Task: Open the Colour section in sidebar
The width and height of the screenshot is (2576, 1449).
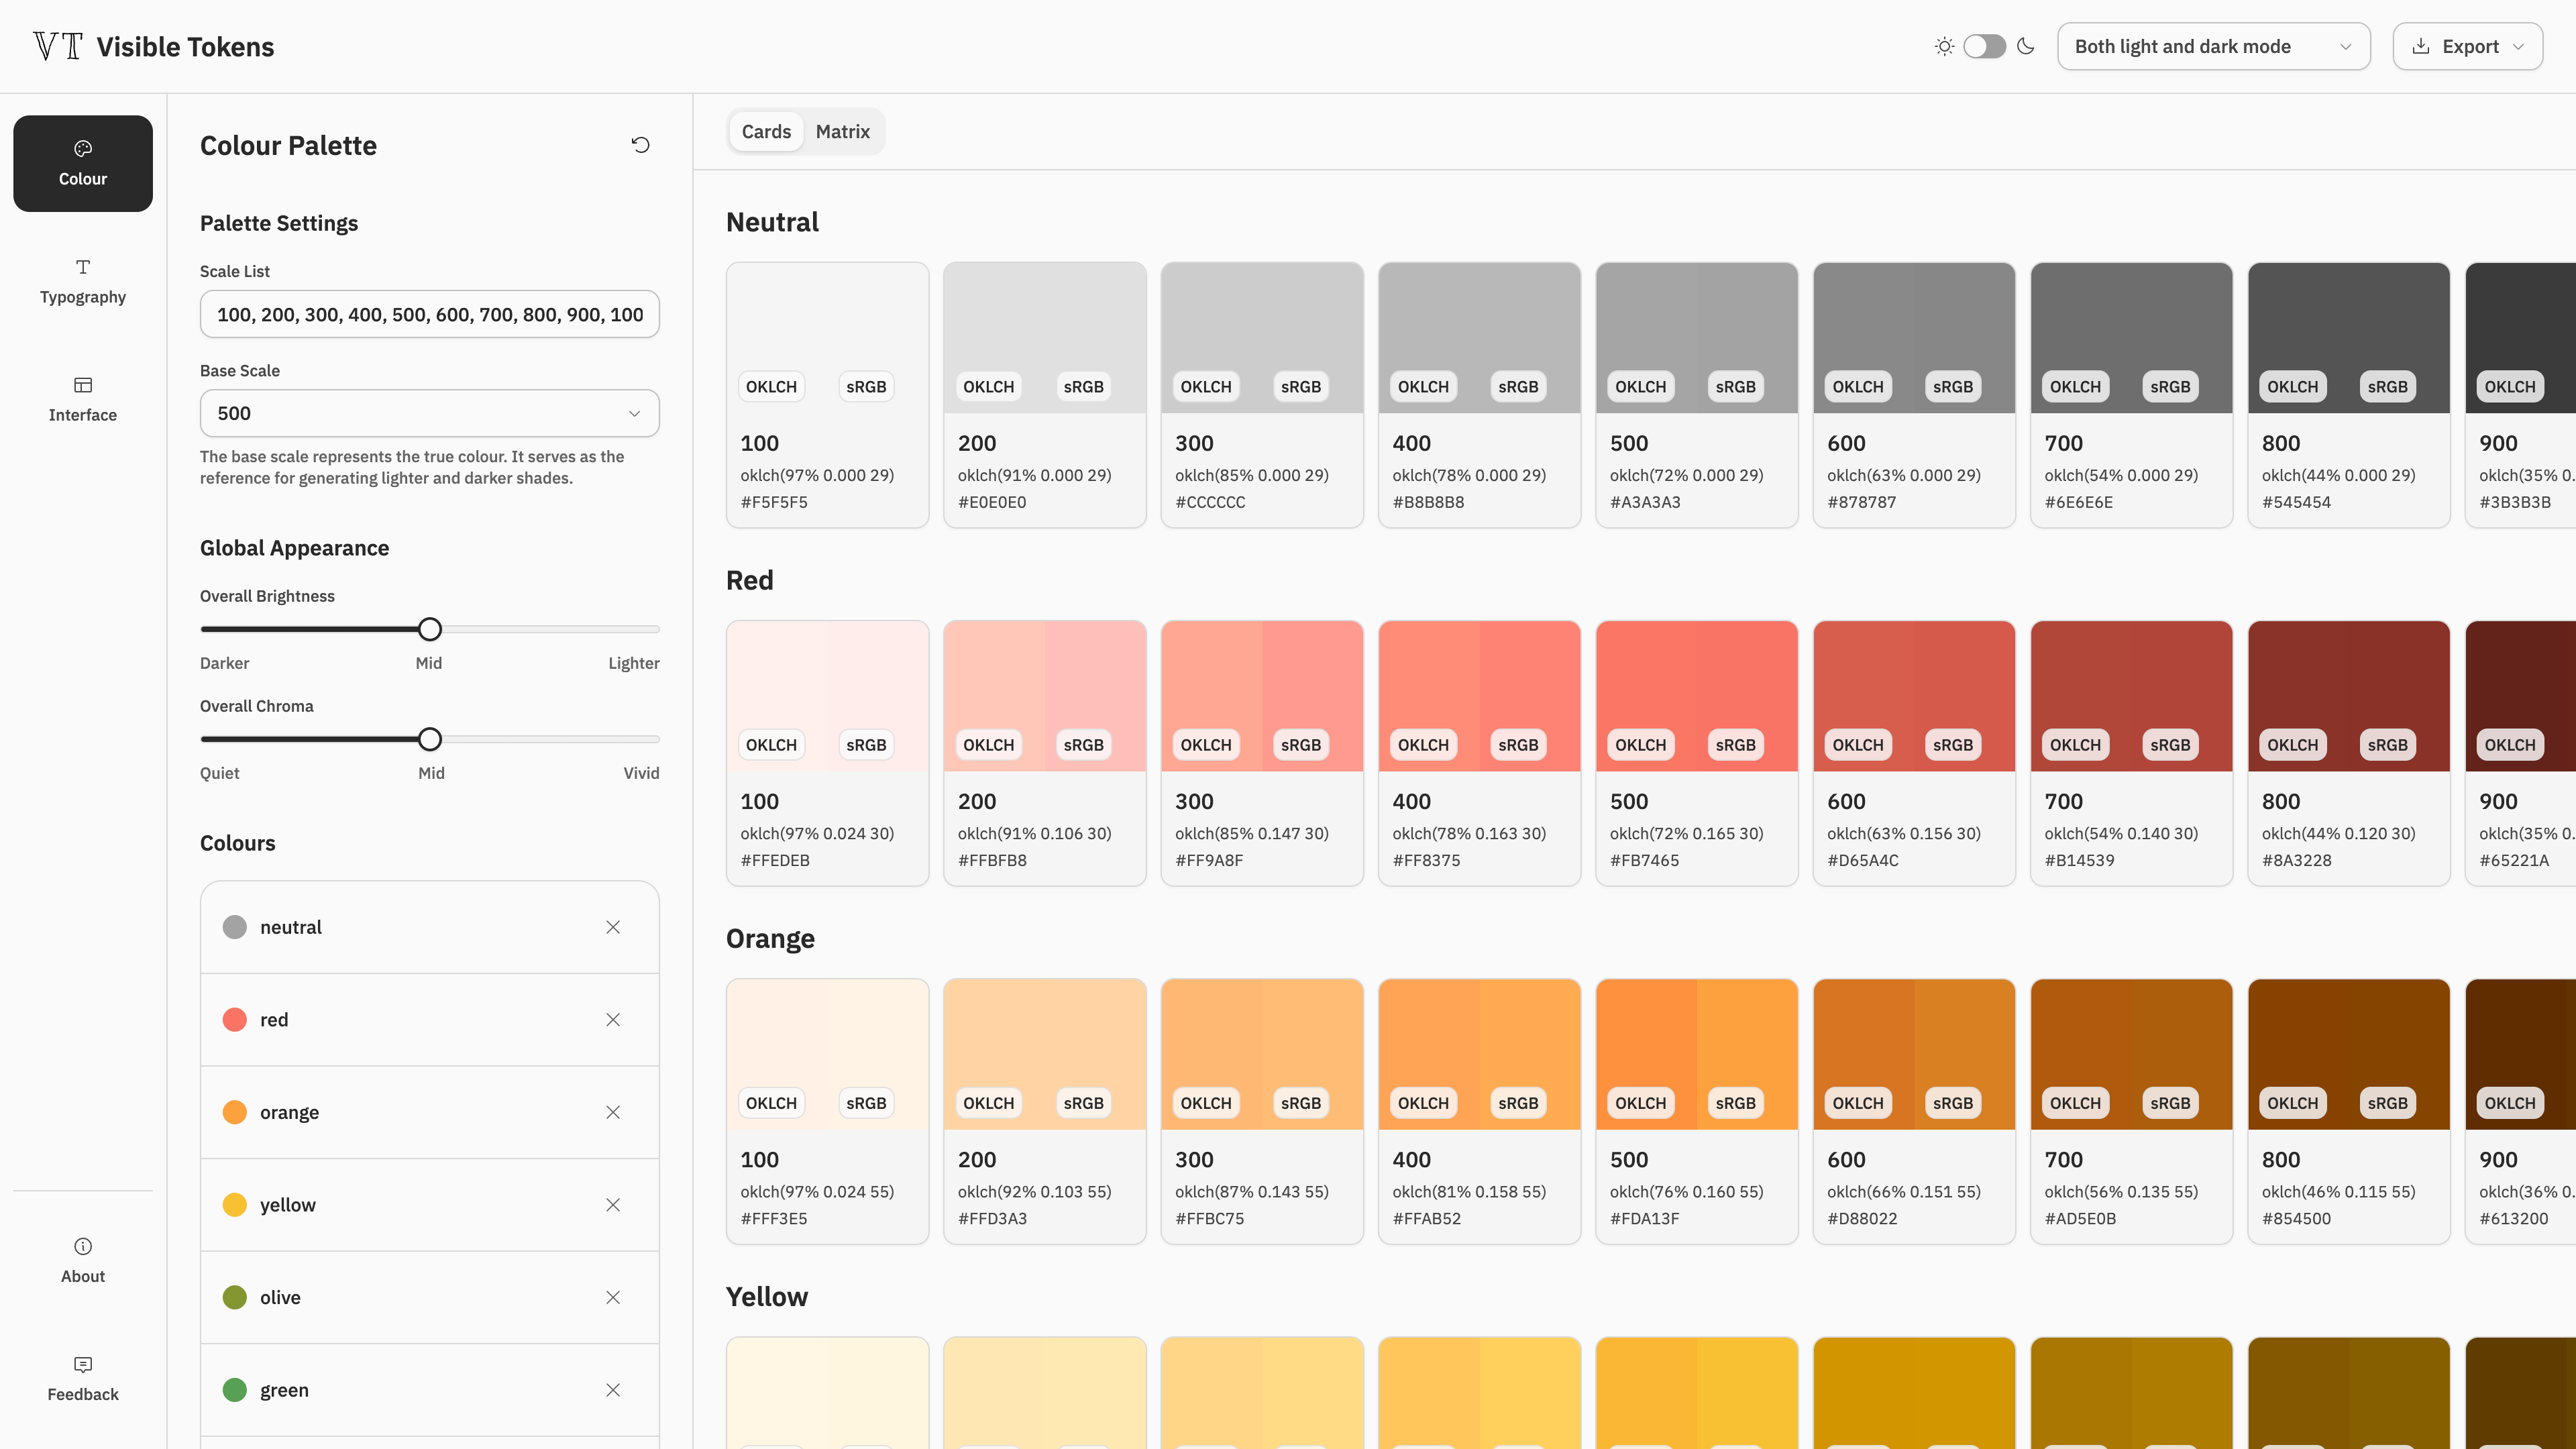Action: (x=83, y=163)
